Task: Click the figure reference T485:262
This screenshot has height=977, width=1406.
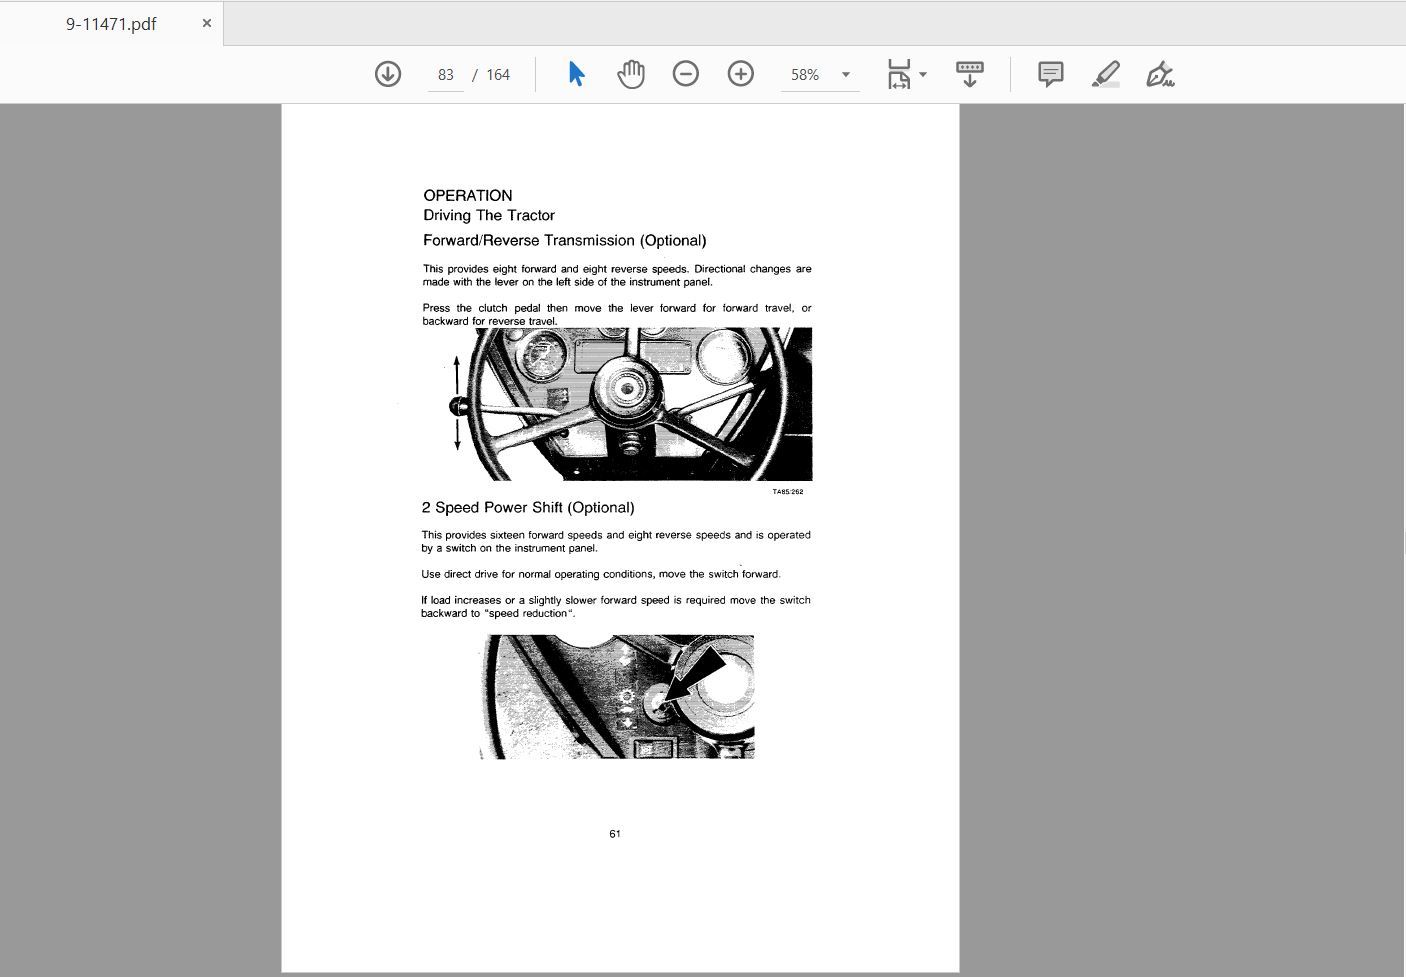Action: click(788, 492)
